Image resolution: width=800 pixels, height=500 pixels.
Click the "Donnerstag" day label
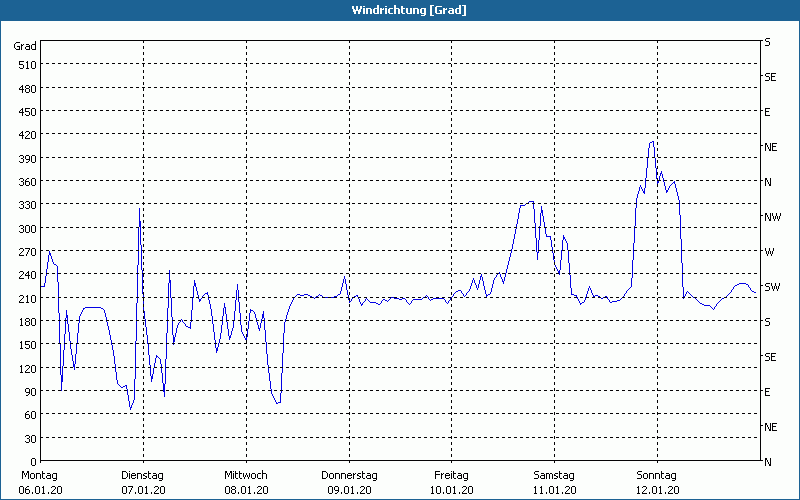click(349, 475)
